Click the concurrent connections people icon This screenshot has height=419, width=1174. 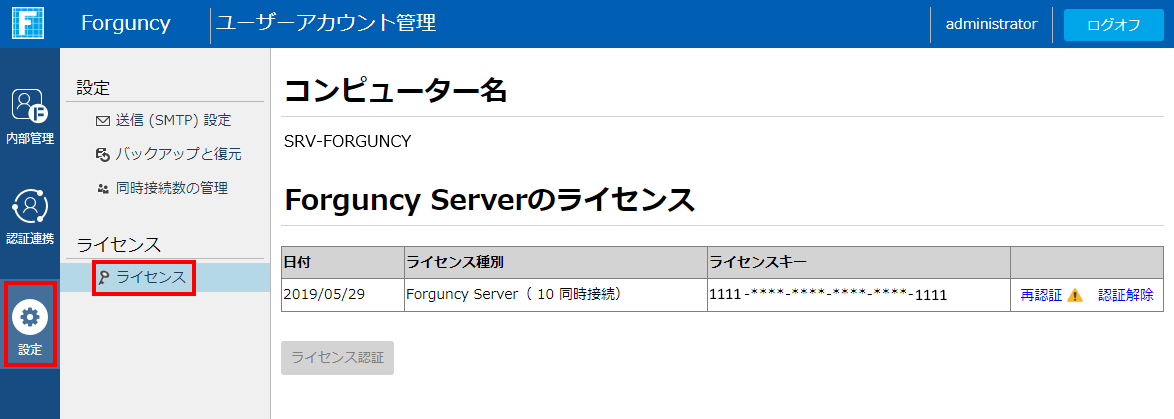[x=103, y=189]
